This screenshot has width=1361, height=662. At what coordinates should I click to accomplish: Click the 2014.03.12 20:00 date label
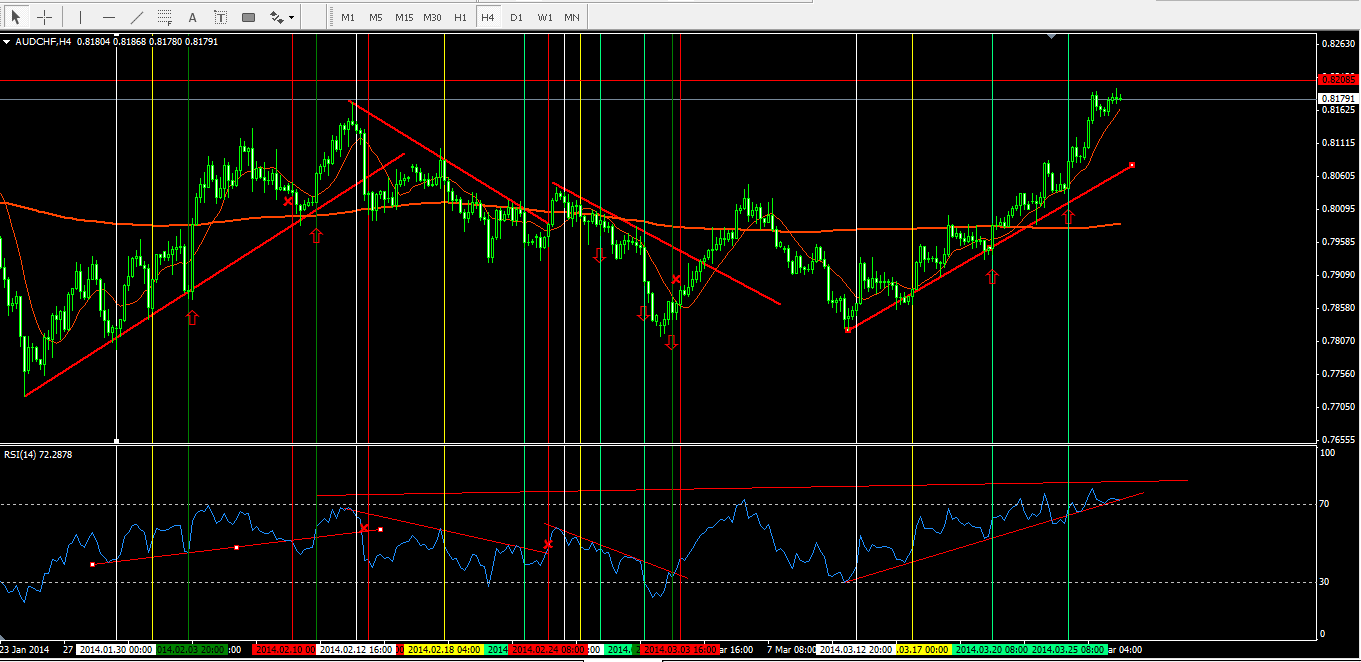(x=856, y=649)
